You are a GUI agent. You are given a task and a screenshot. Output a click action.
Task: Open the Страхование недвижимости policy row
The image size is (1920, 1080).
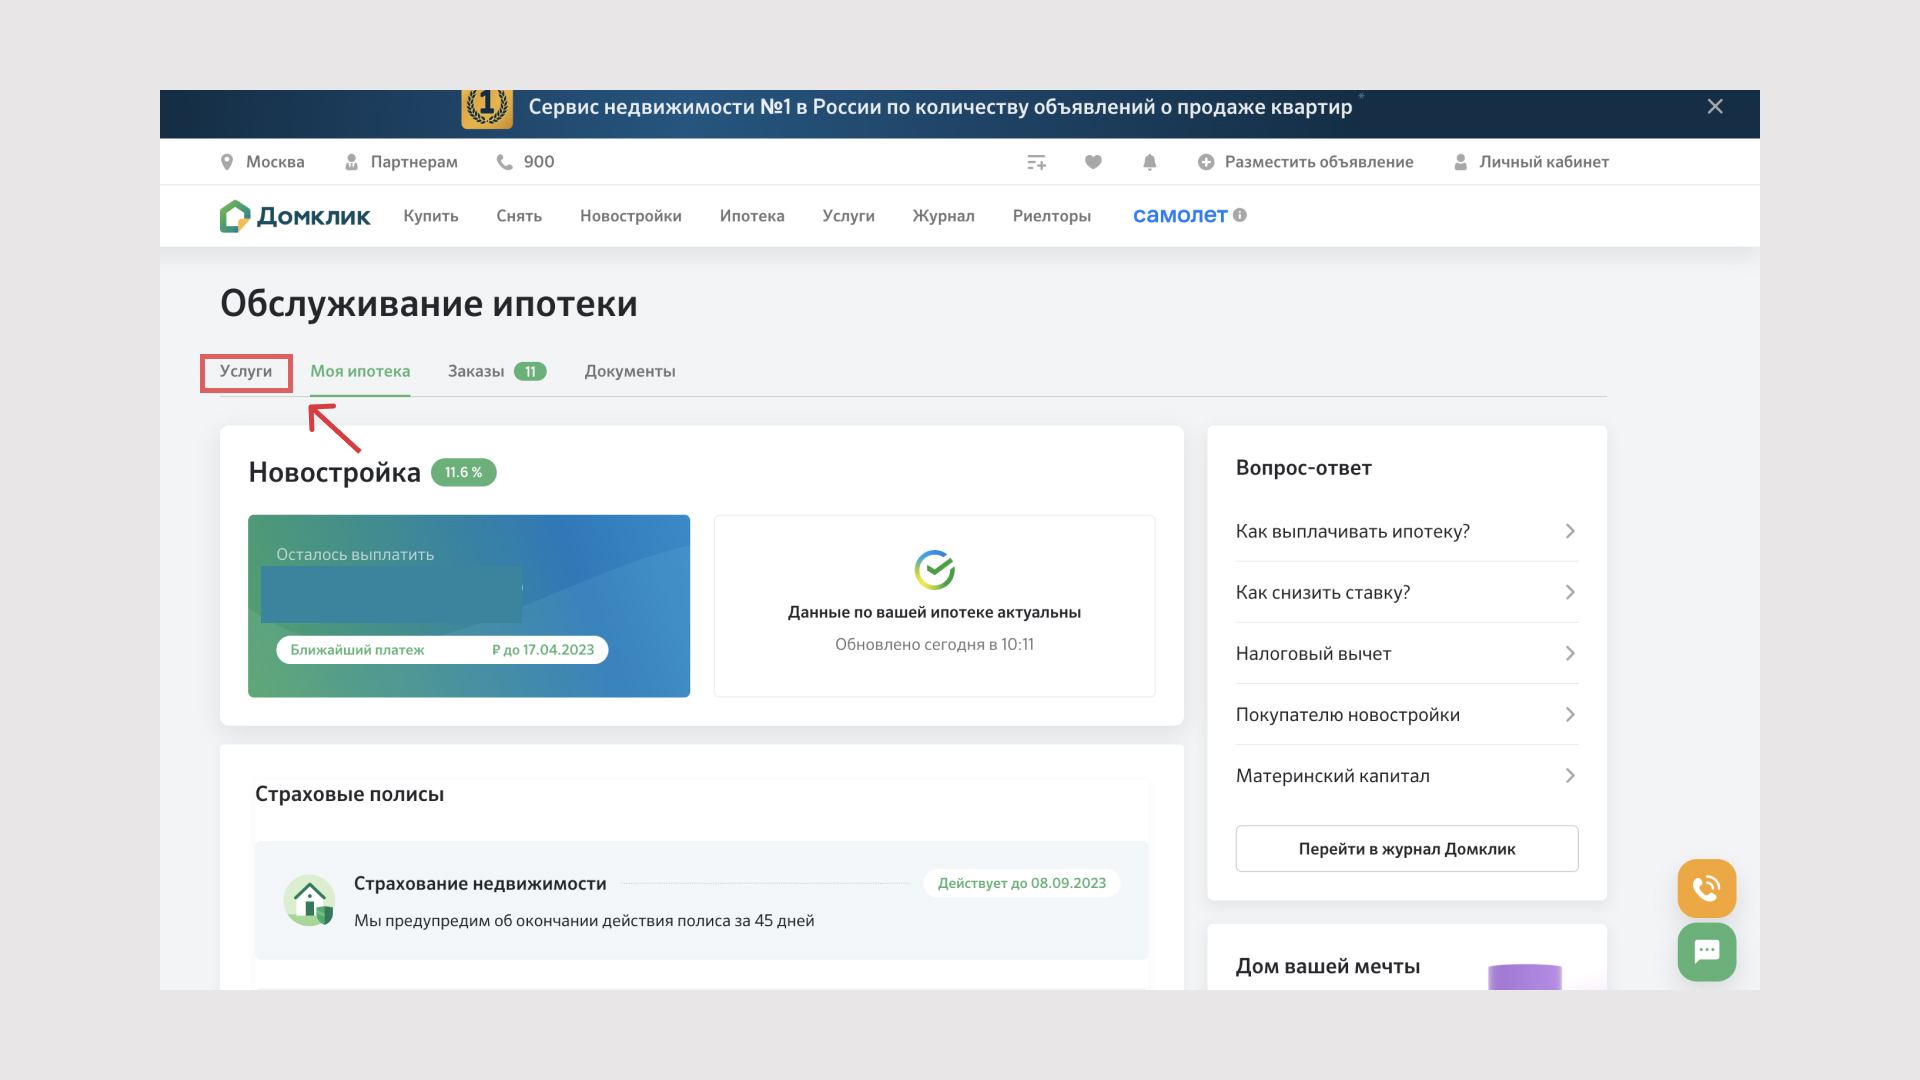[x=702, y=900]
